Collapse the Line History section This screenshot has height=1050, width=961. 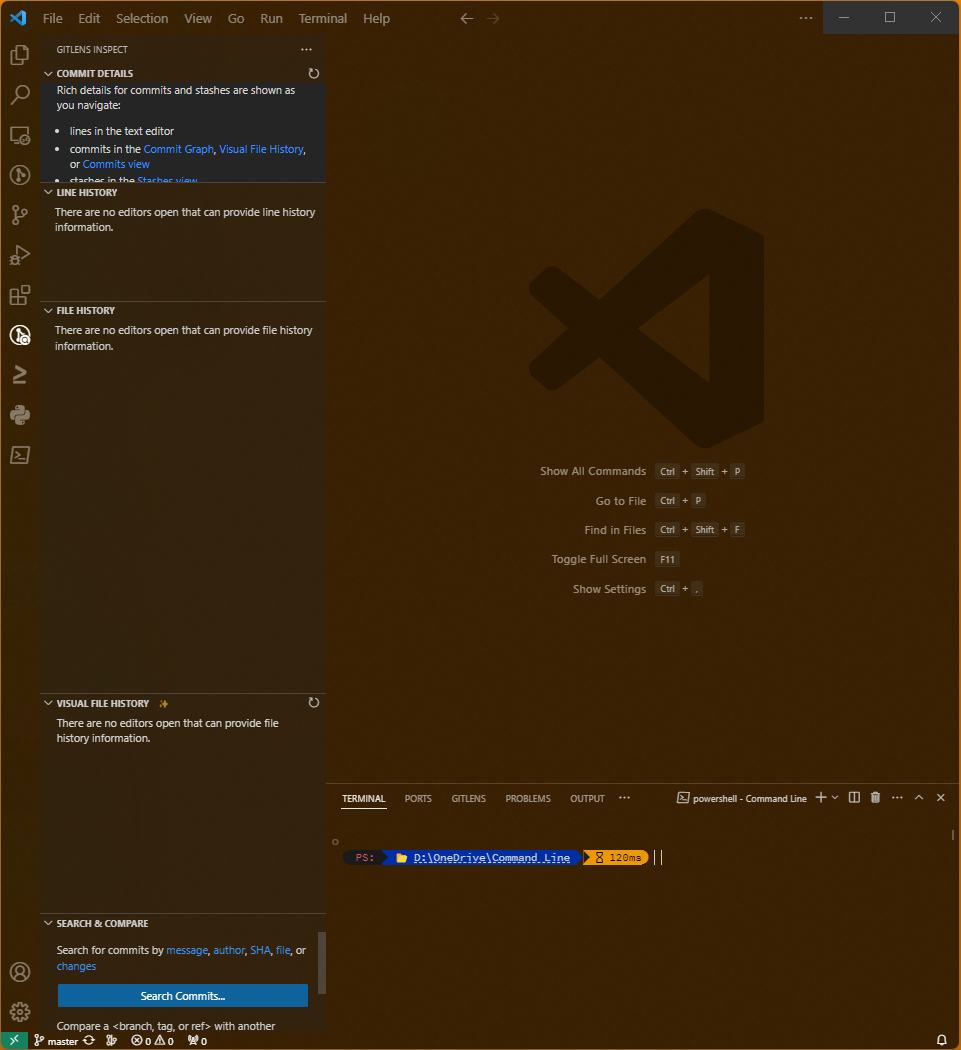pos(47,192)
